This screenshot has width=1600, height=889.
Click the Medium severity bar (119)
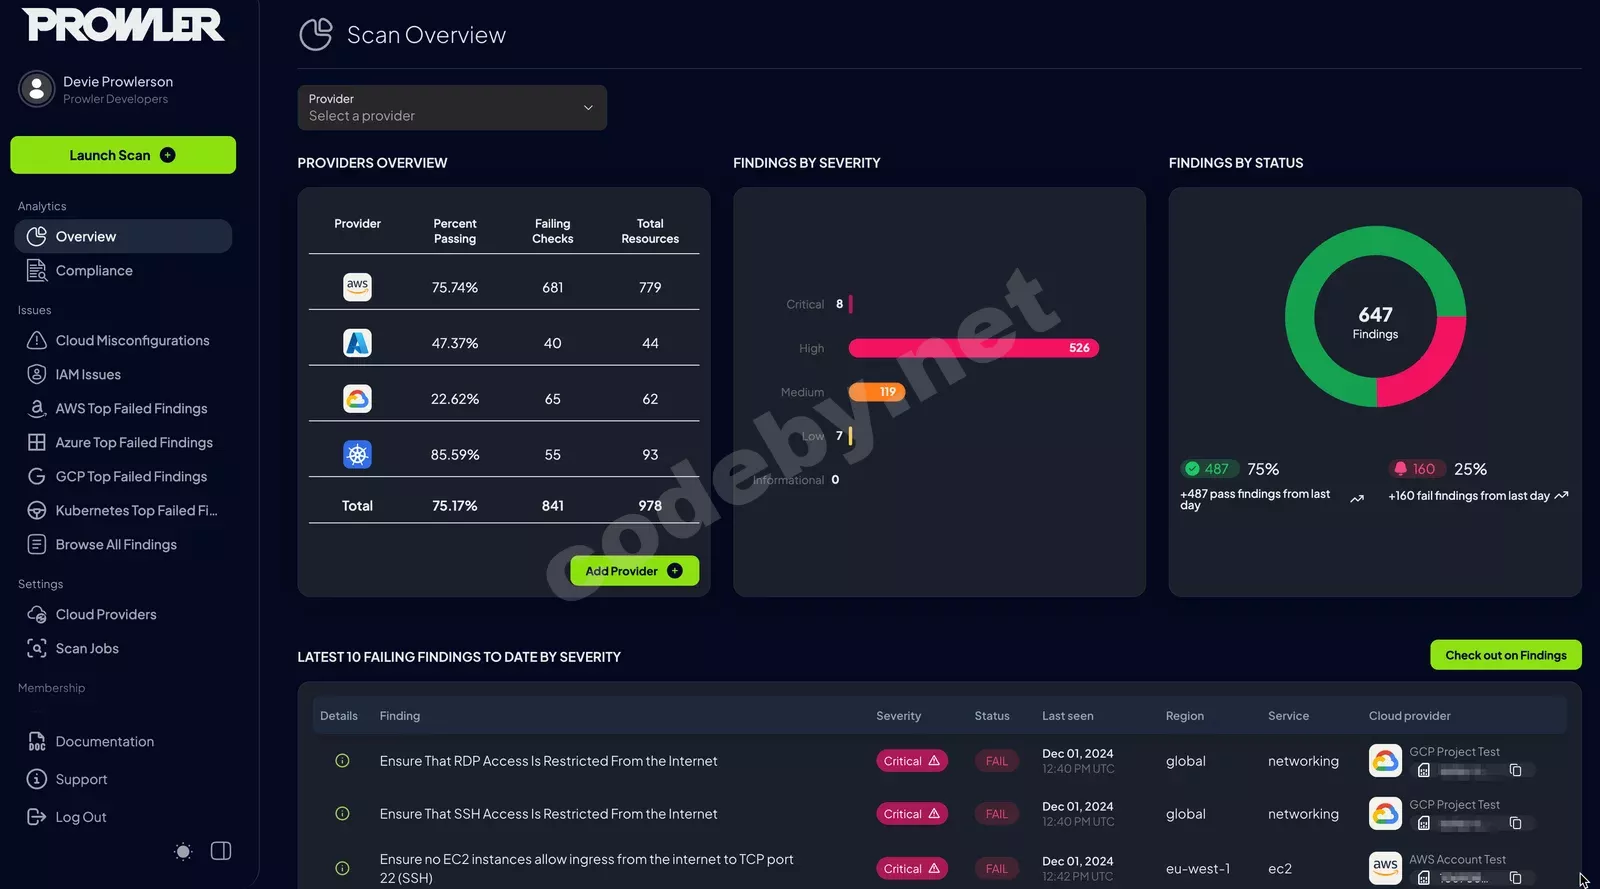point(877,392)
